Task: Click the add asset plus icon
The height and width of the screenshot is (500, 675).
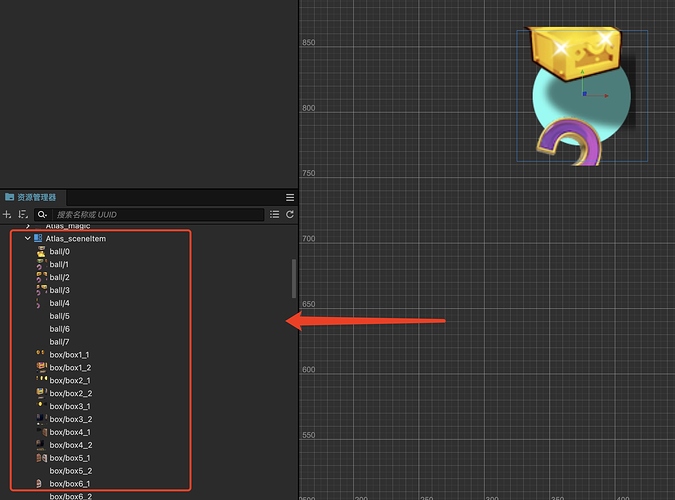Action: (7, 214)
